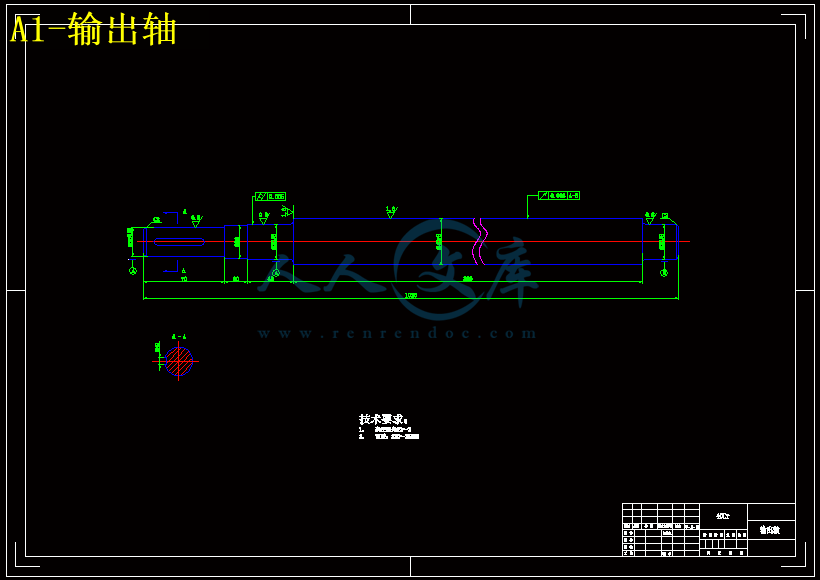The width and height of the screenshot is (820, 580).
Task: Select the second line of the technical requirements
Action: [x=389, y=437]
